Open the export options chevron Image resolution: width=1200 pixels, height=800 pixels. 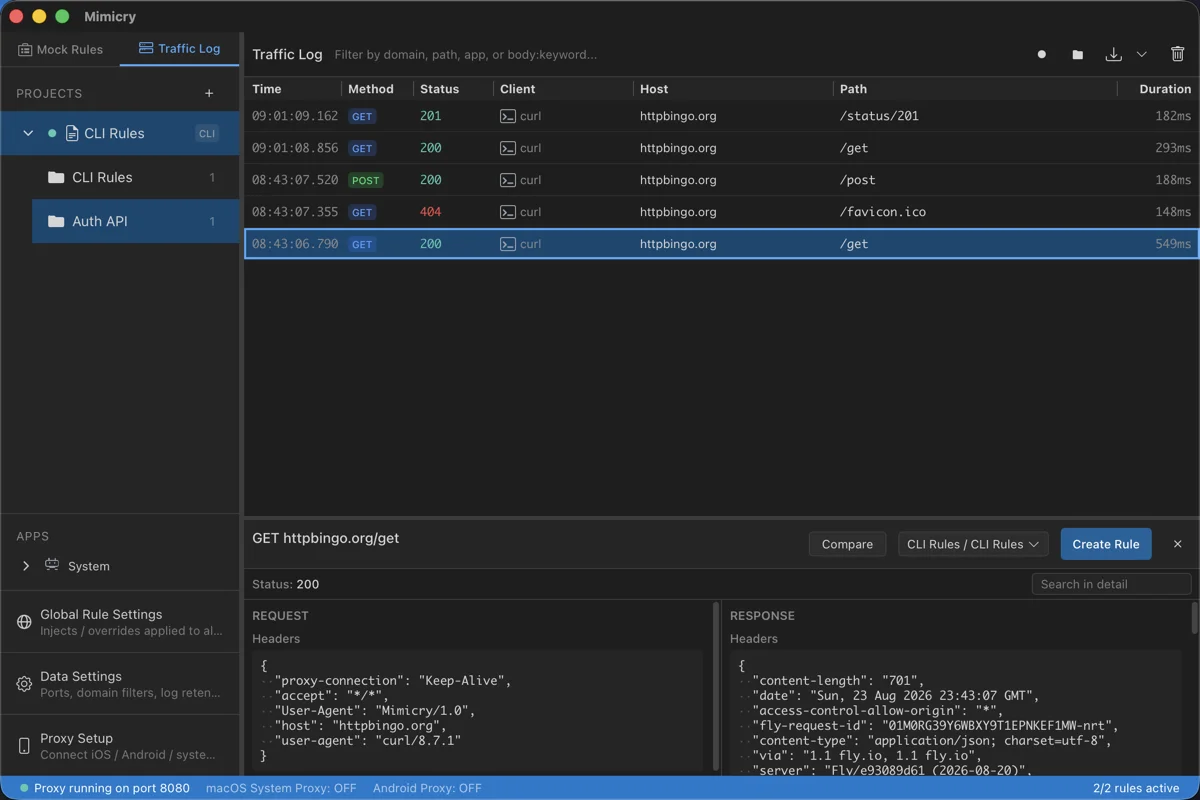click(1141, 54)
